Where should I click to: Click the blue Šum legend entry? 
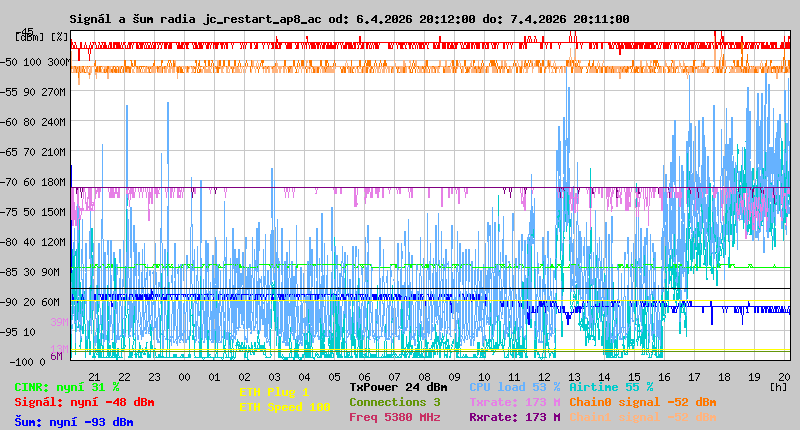(x=74, y=422)
